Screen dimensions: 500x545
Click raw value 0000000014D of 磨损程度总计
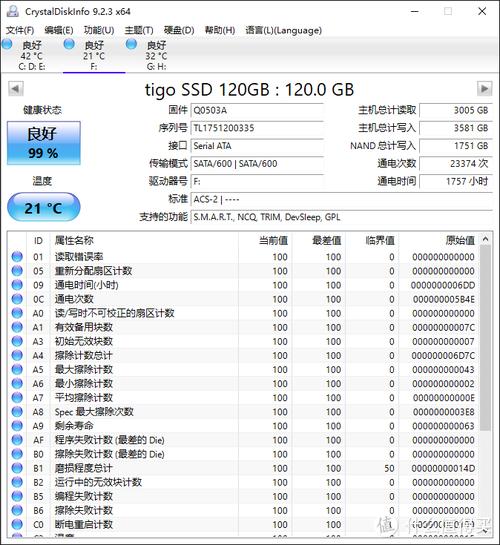(443, 468)
